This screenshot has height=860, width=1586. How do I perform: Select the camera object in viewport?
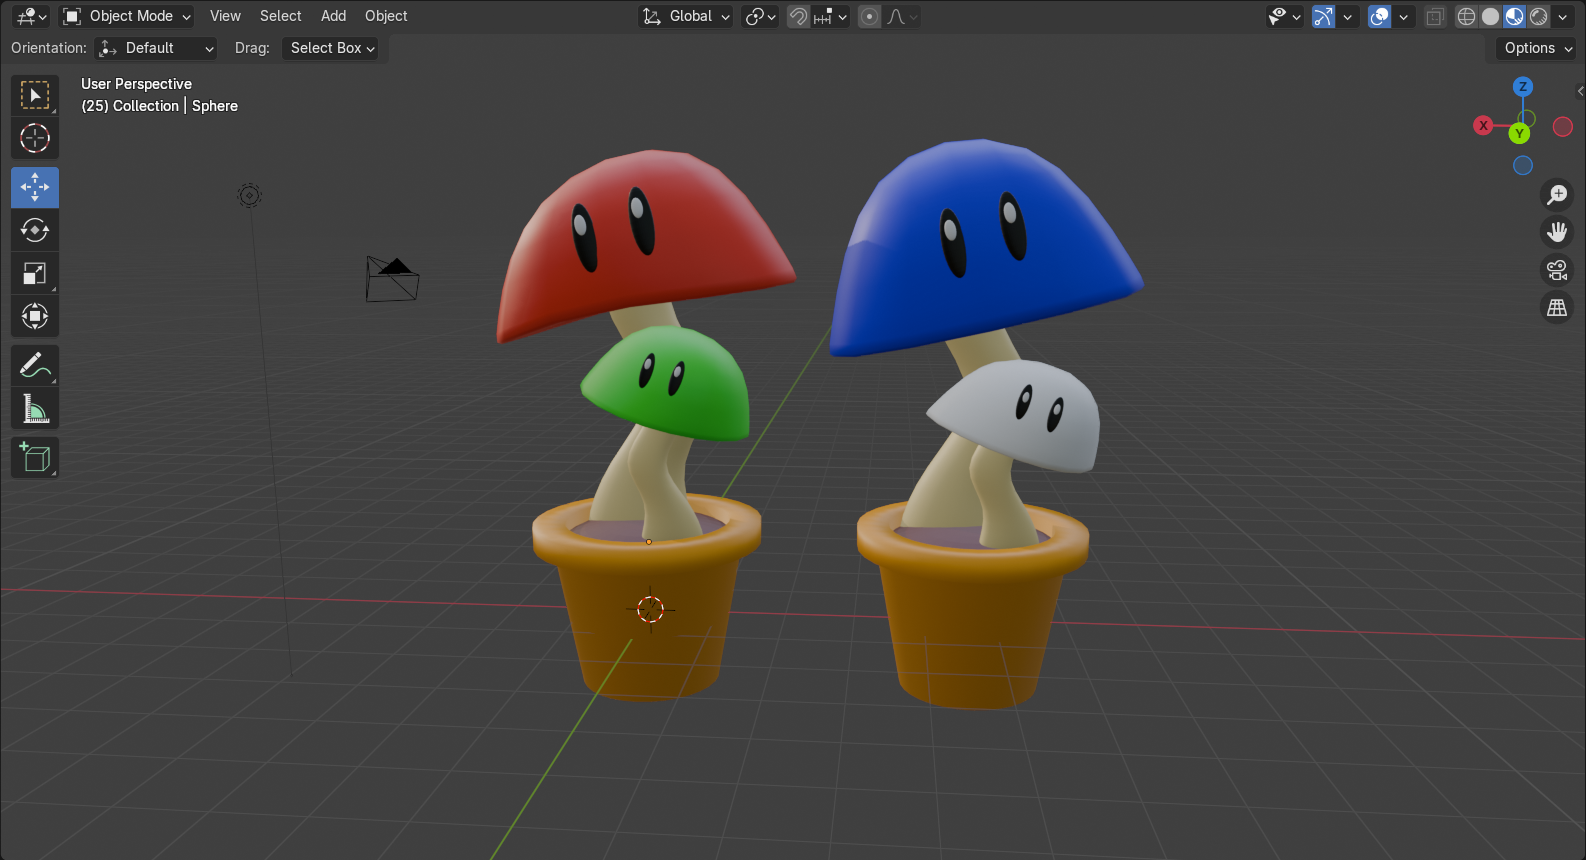coord(392,279)
